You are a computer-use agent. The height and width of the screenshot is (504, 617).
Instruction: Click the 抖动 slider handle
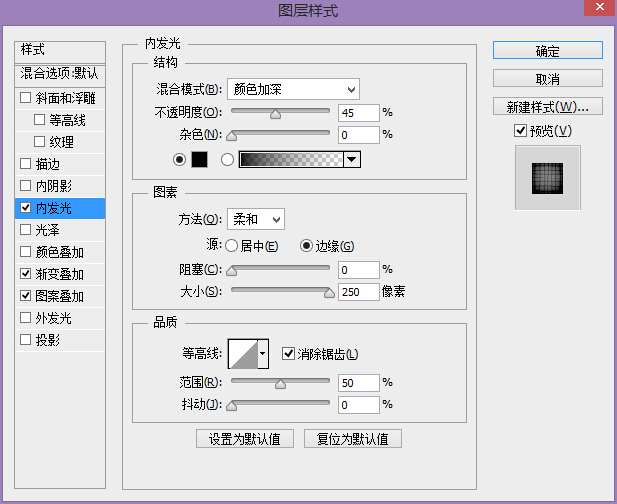[232, 406]
